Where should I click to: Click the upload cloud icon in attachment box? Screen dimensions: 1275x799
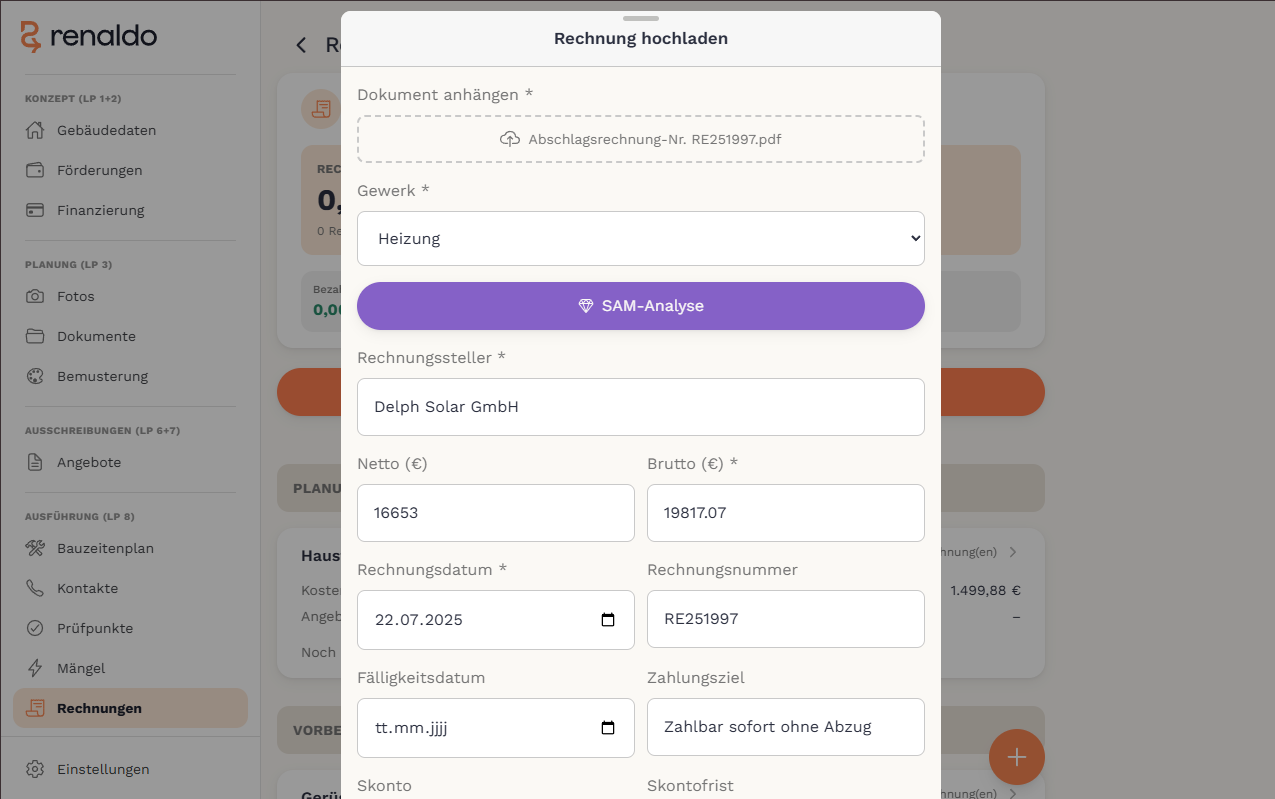pyautogui.click(x=510, y=139)
